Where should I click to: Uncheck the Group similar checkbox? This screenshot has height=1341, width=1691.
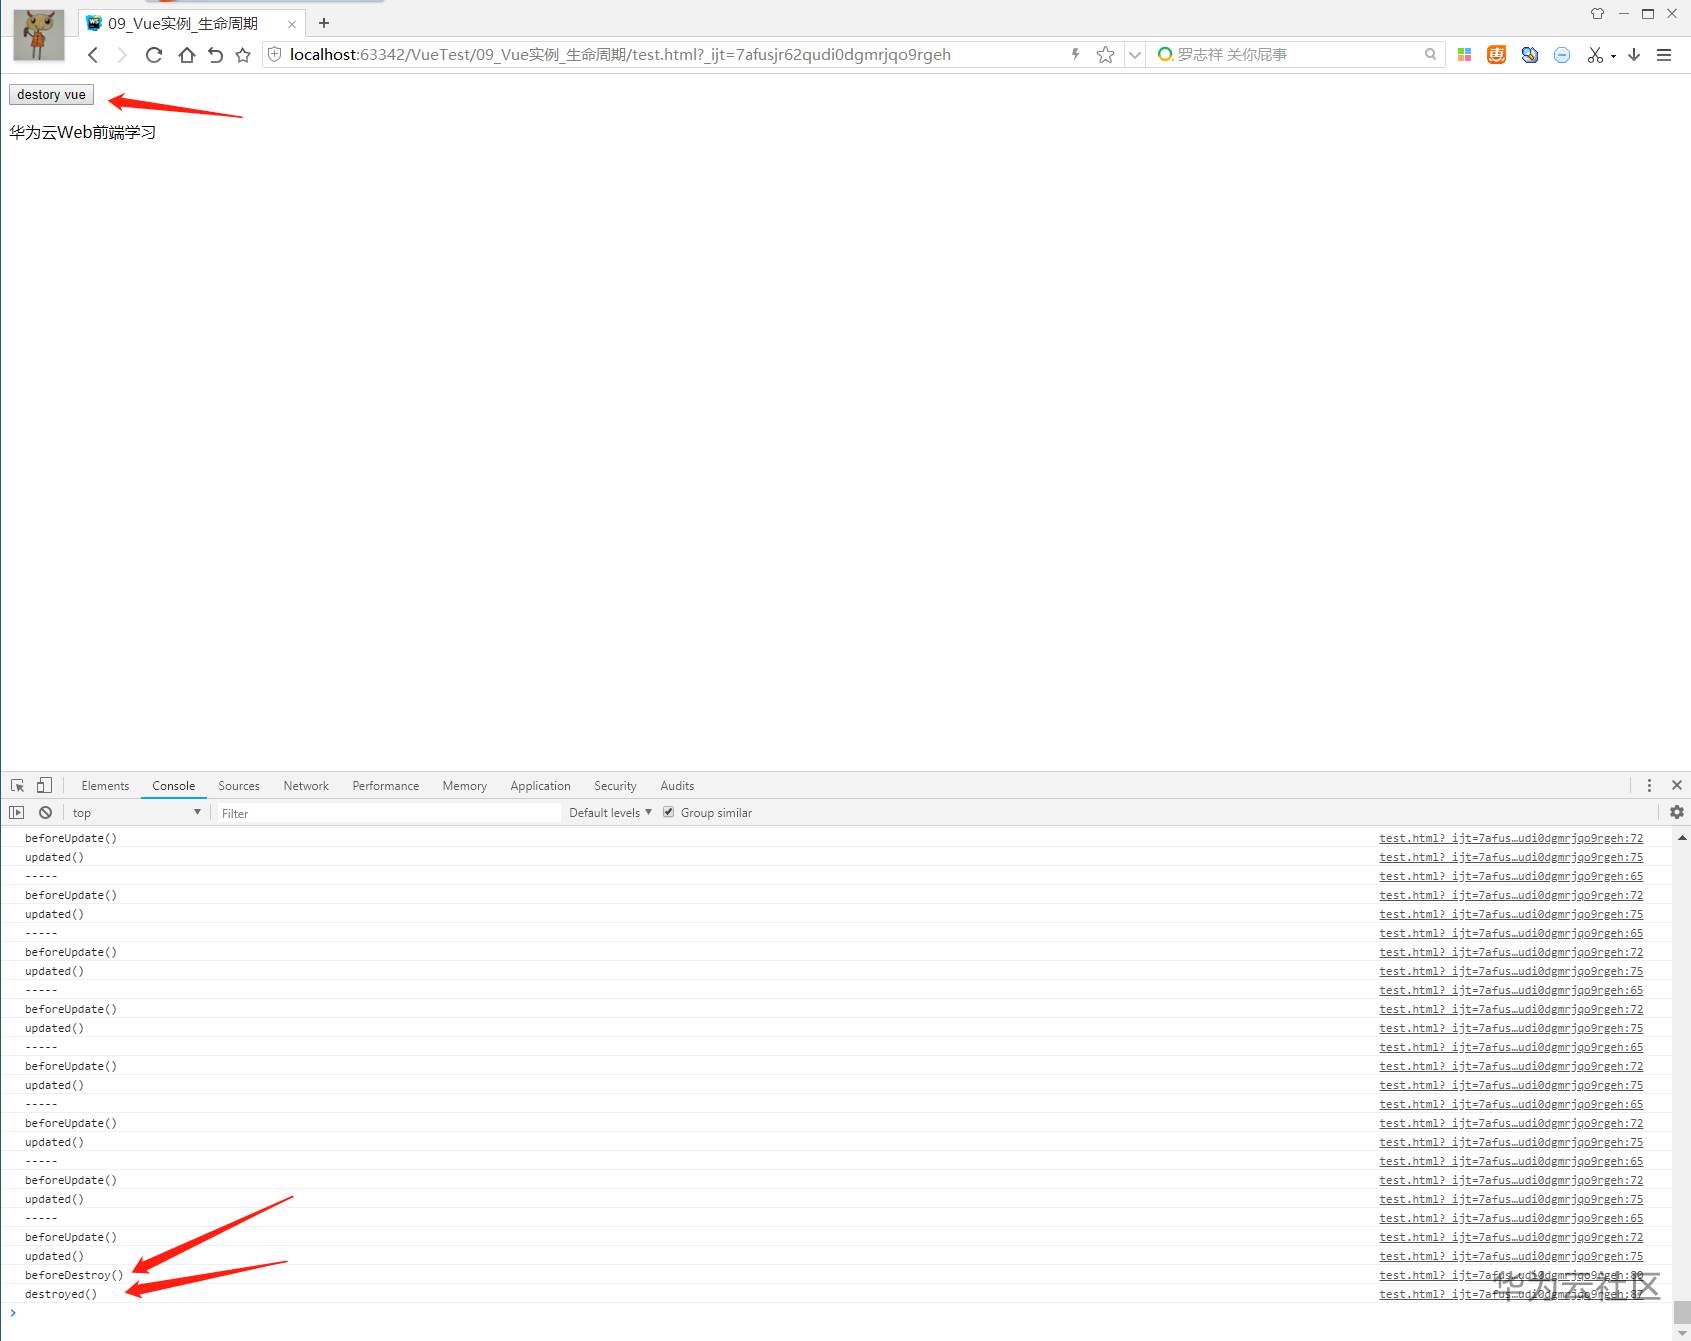point(669,812)
